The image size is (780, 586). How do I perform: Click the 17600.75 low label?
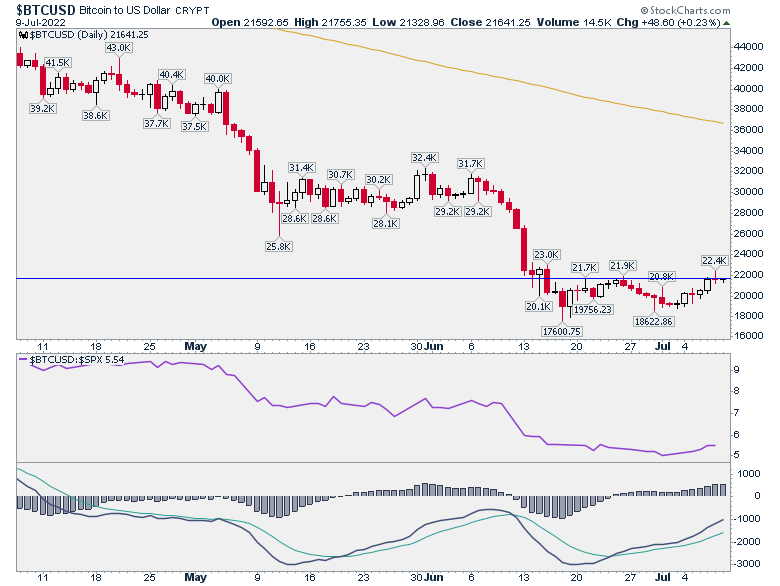coord(562,331)
